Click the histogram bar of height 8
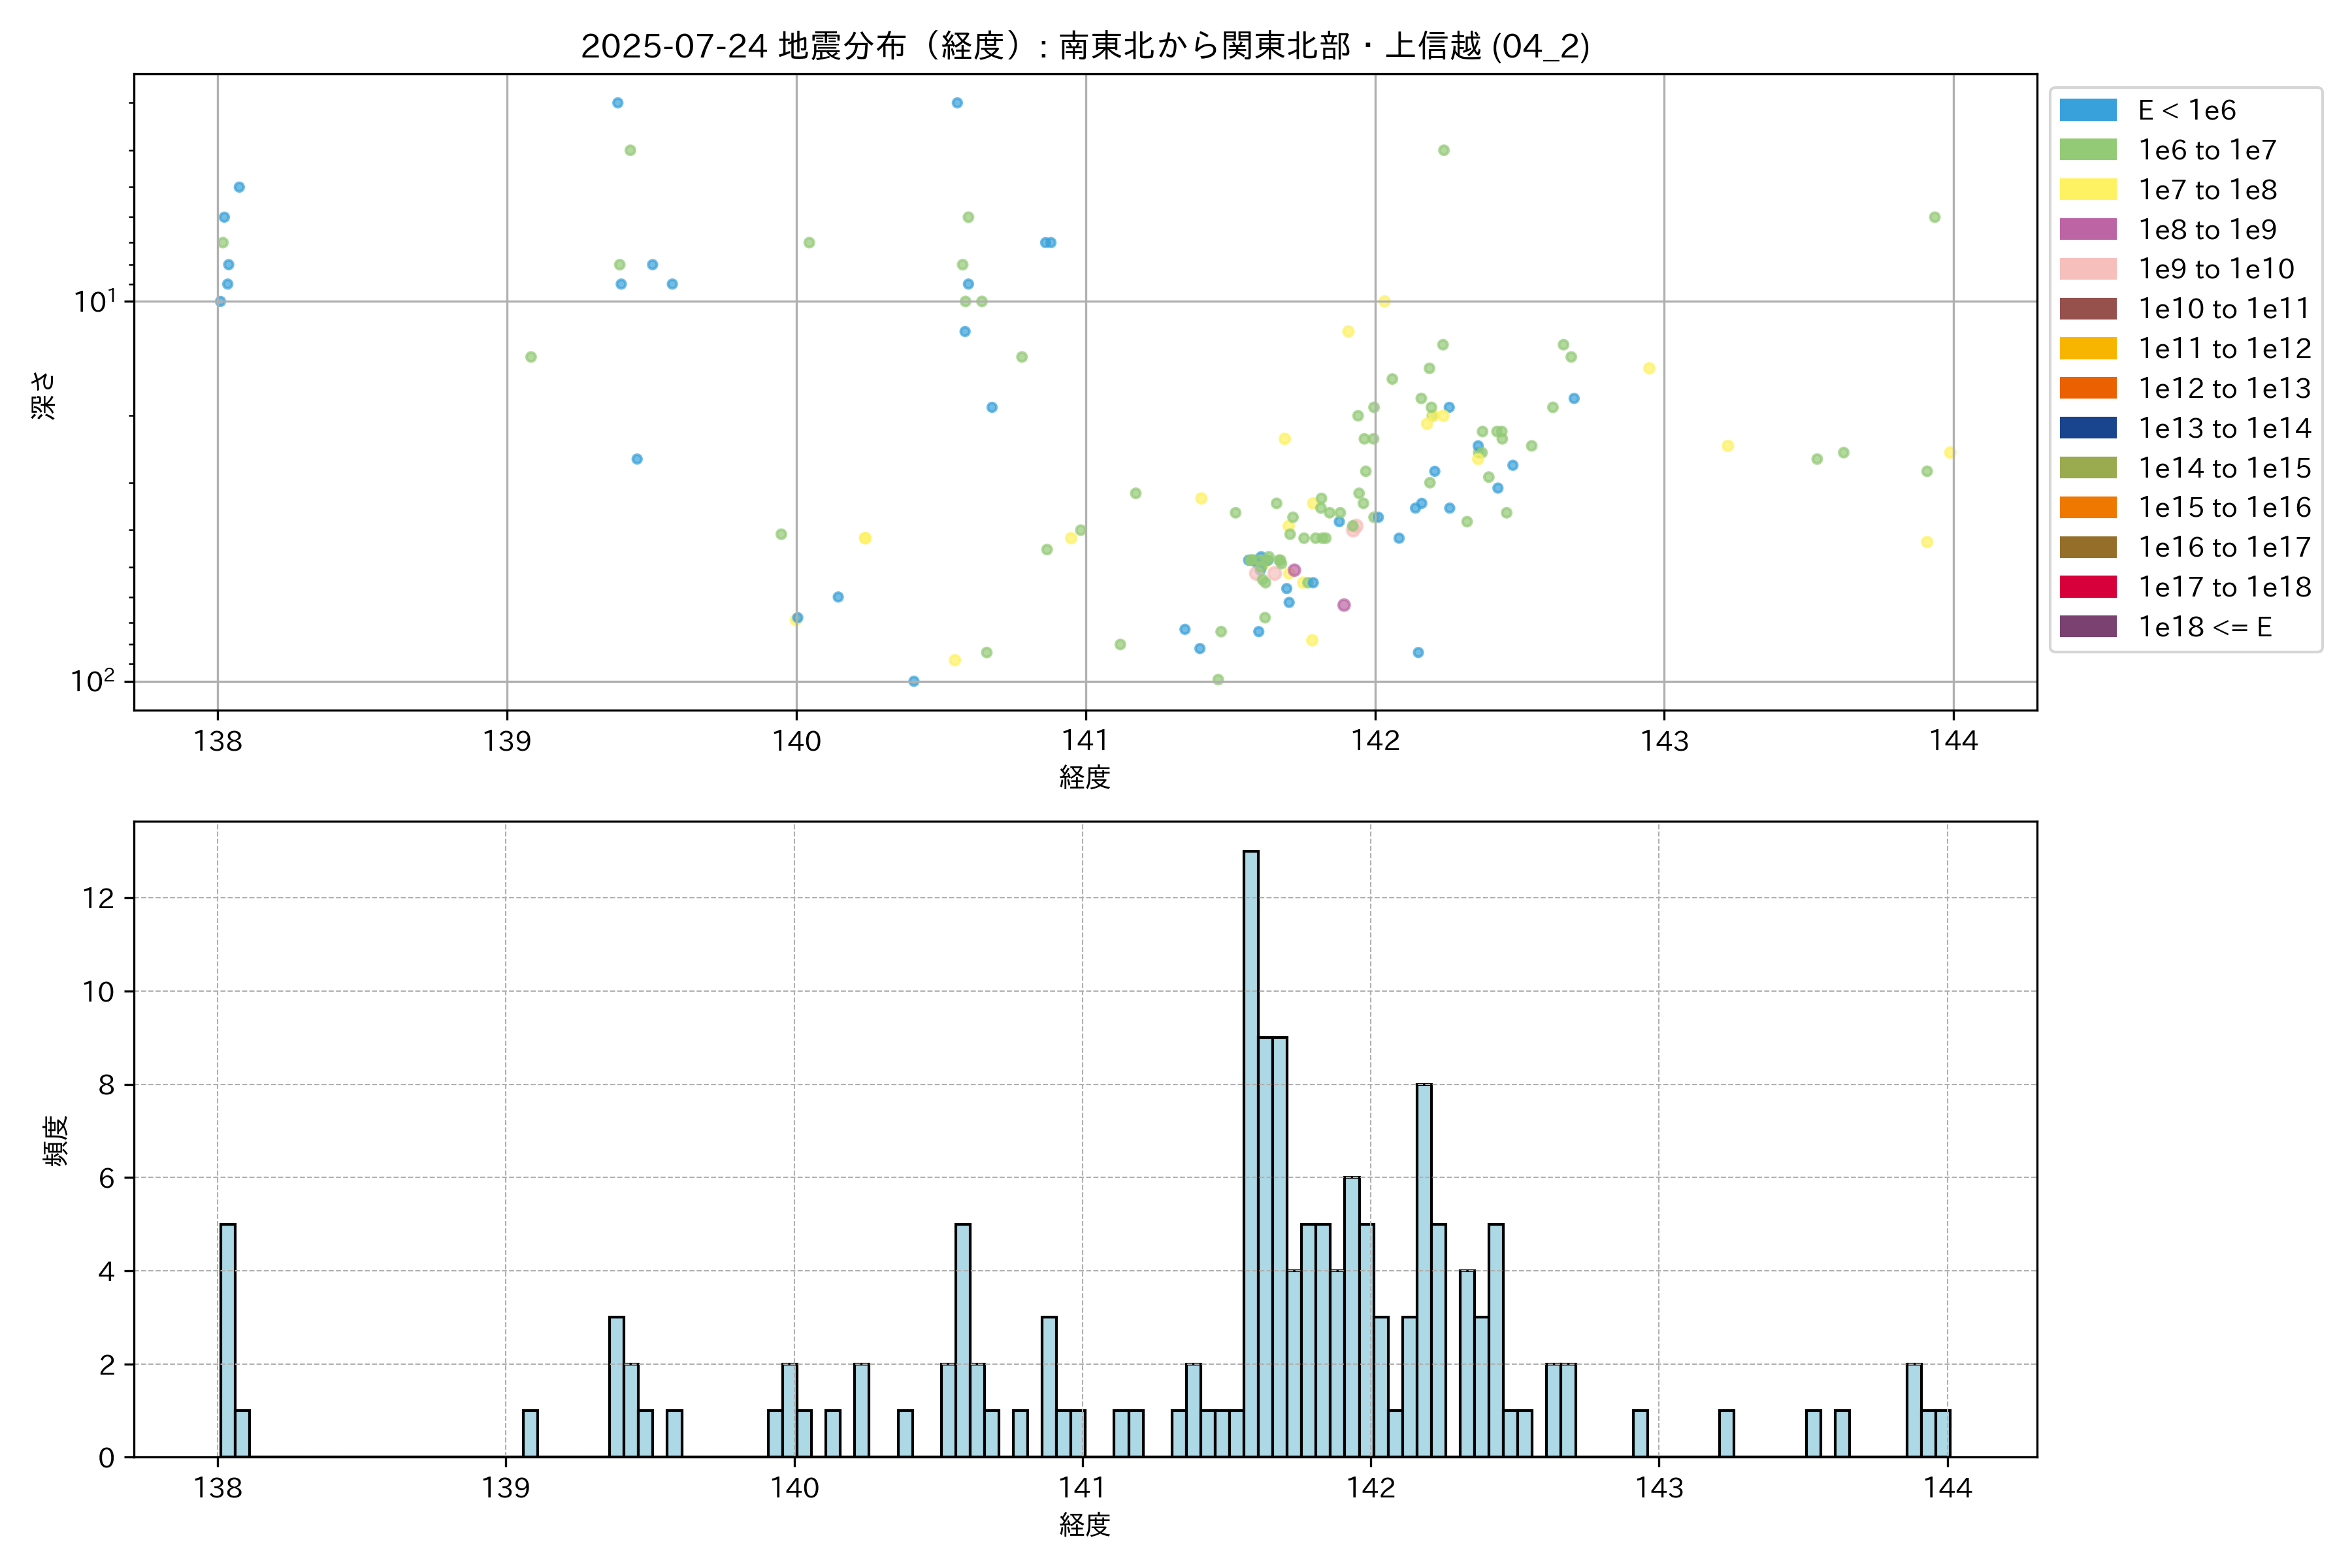Screen dimensions: 2352x1568 (x=1423, y=1270)
